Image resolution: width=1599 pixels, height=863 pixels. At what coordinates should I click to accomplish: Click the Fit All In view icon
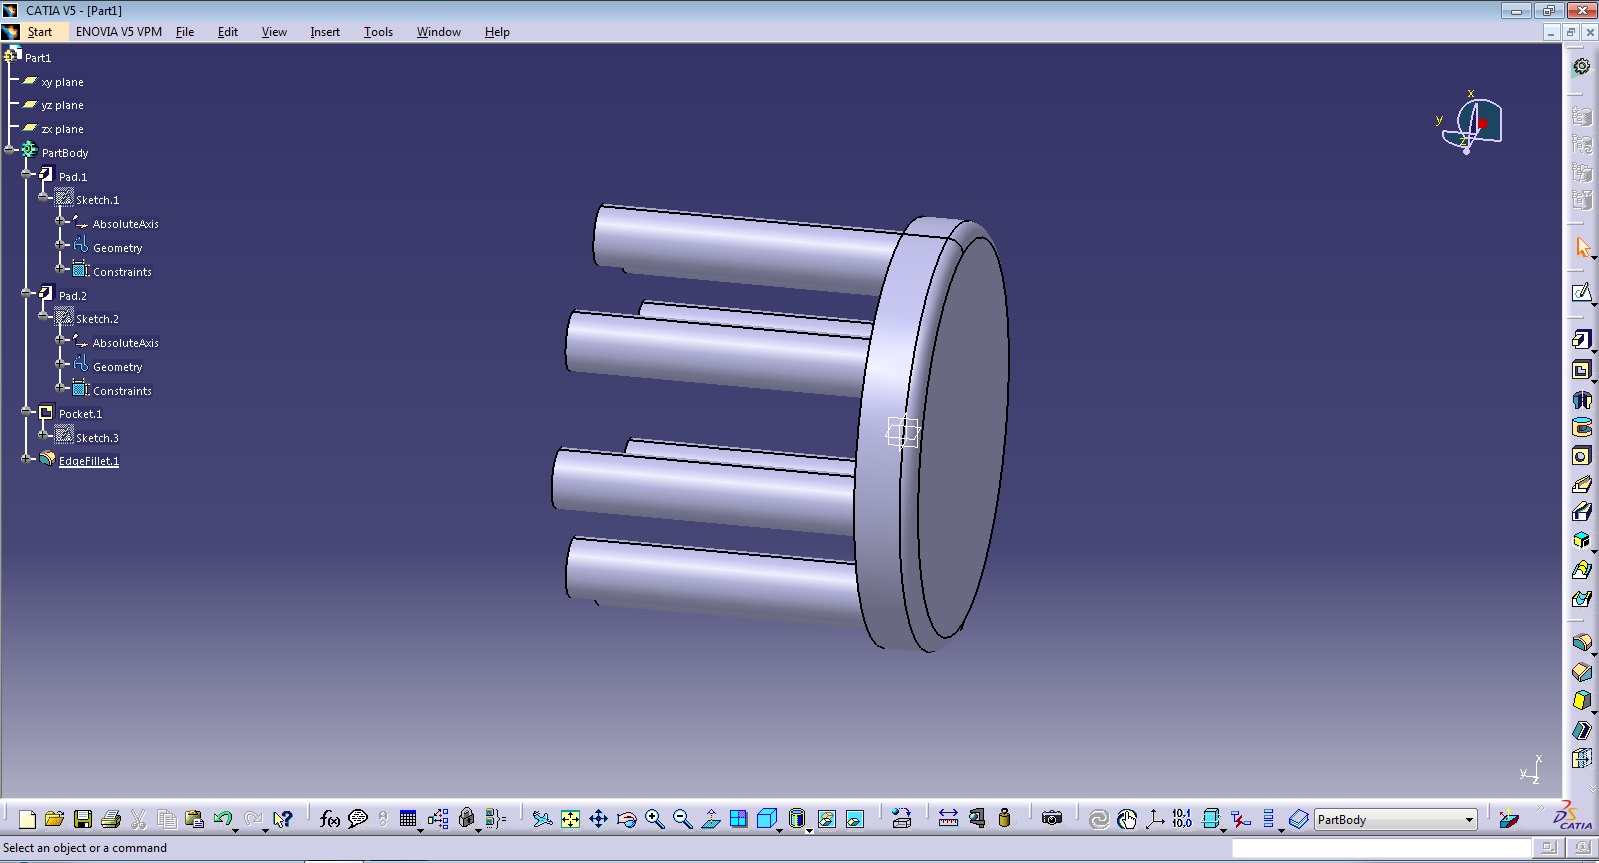click(x=570, y=819)
